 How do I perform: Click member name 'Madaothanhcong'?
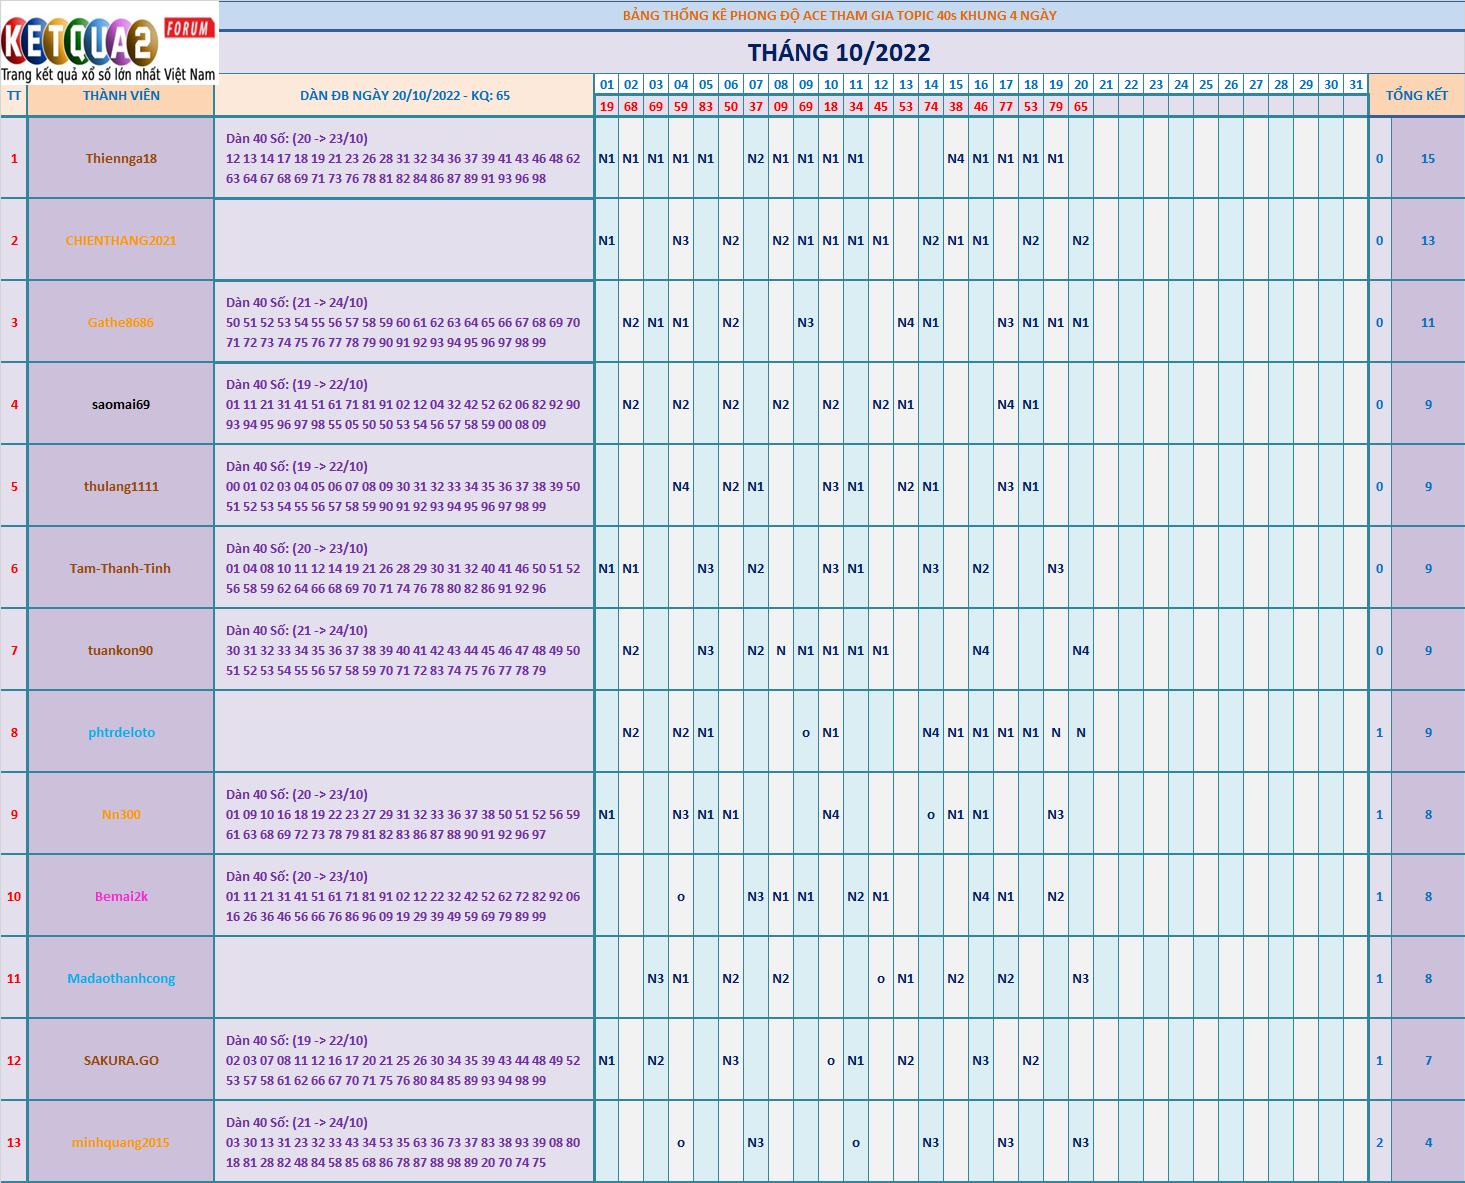(x=121, y=978)
